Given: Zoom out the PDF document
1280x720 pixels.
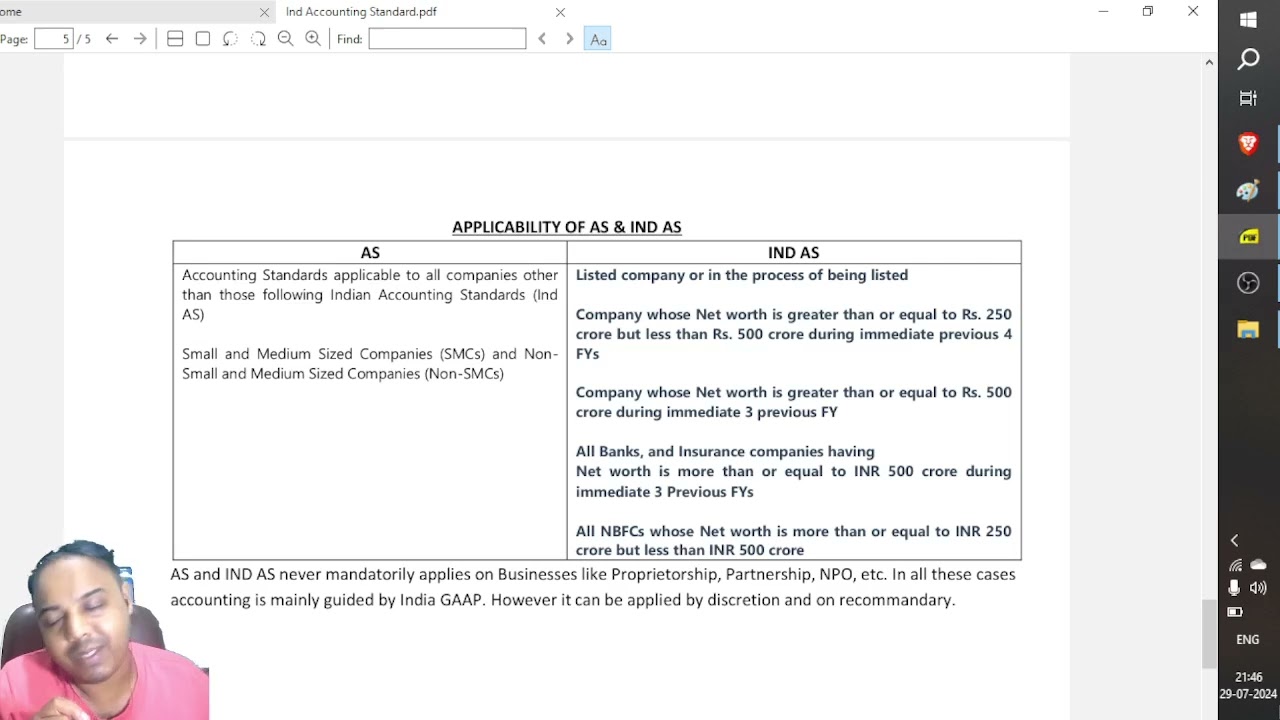Looking at the screenshot, I should 285,39.
